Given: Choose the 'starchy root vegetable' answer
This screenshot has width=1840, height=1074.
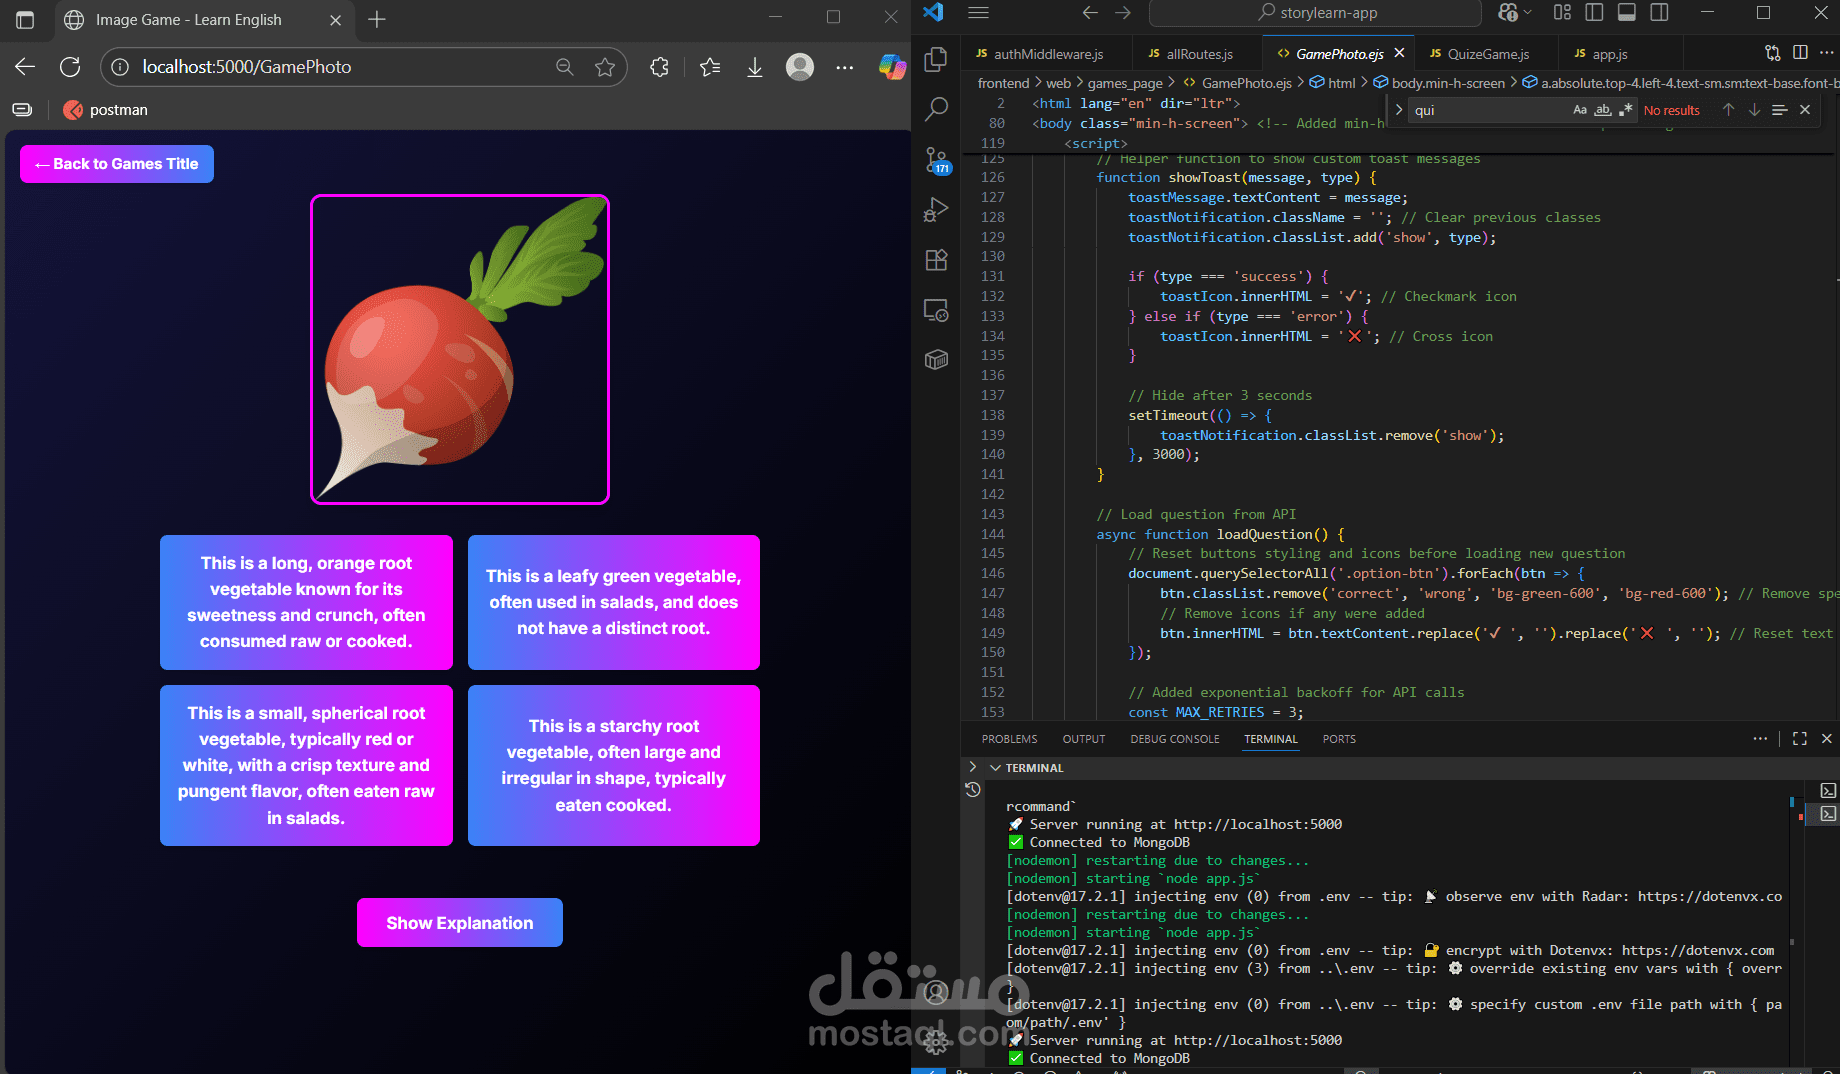Looking at the screenshot, I should coord(614,765).
